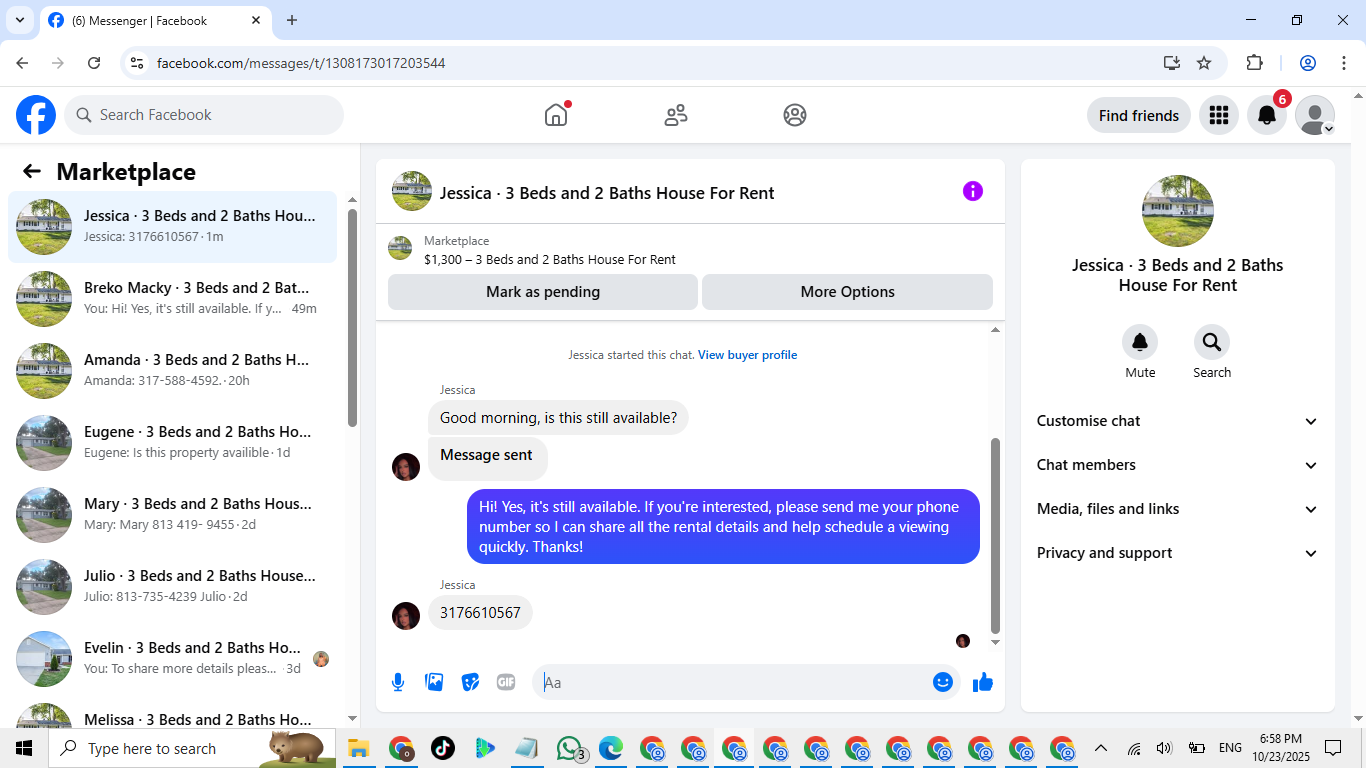
Task: Open Microsoft Edge from the taskbar
Action: [611, 748]
